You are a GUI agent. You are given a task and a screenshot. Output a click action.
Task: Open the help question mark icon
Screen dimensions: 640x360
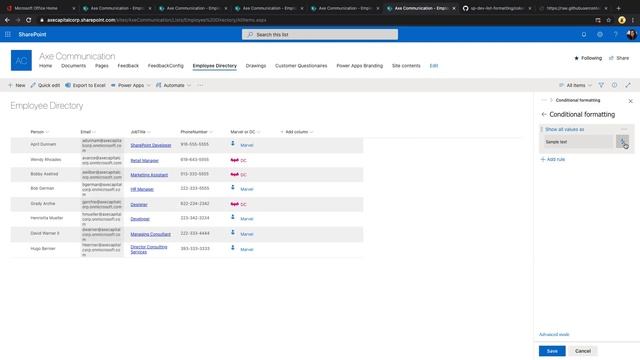click(616, 35)
